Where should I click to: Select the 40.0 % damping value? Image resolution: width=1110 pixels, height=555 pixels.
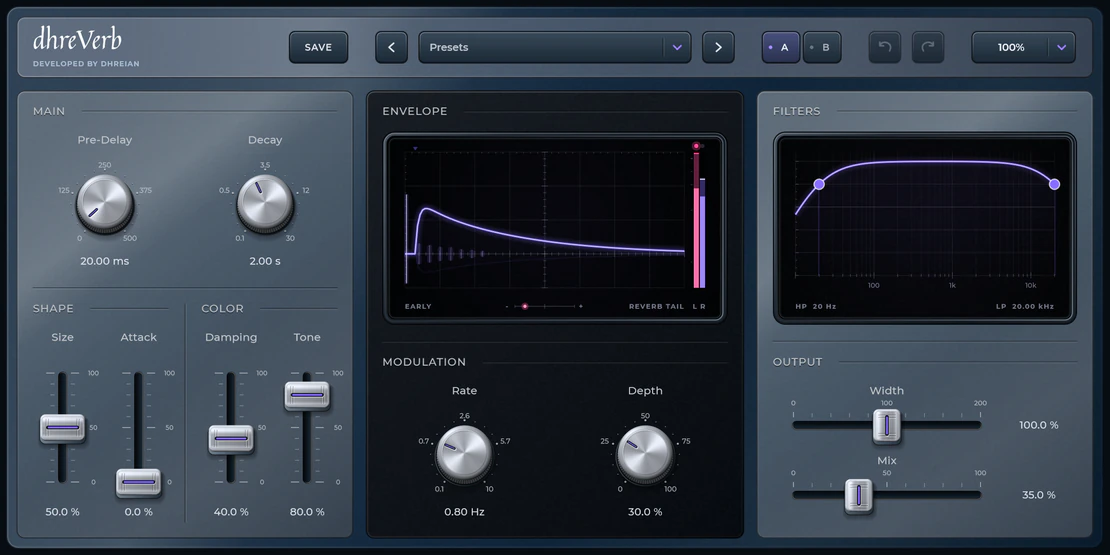pyautogui.click(x=231, y=512)
